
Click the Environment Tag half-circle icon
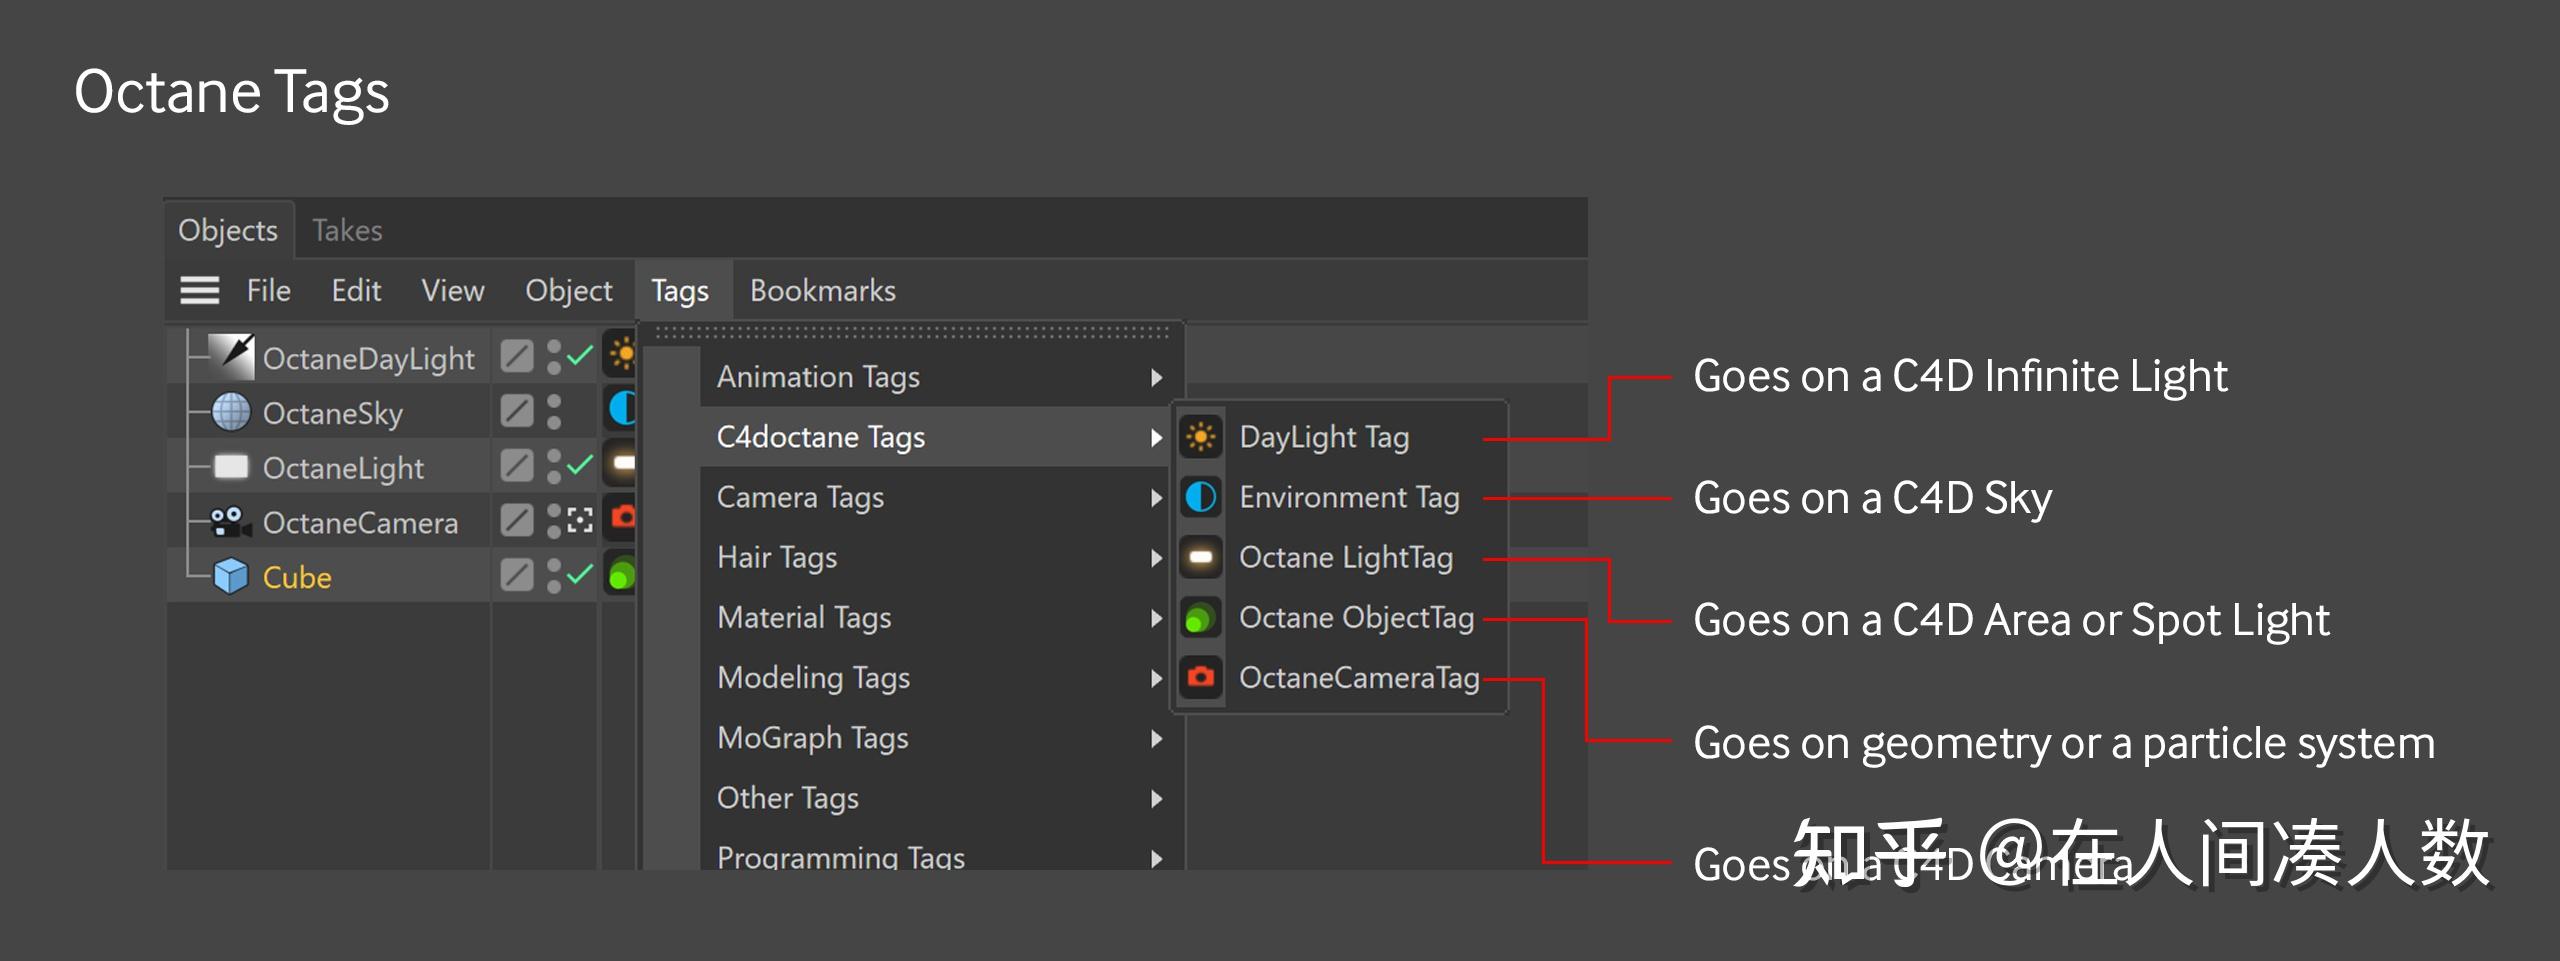(1200, 497)
